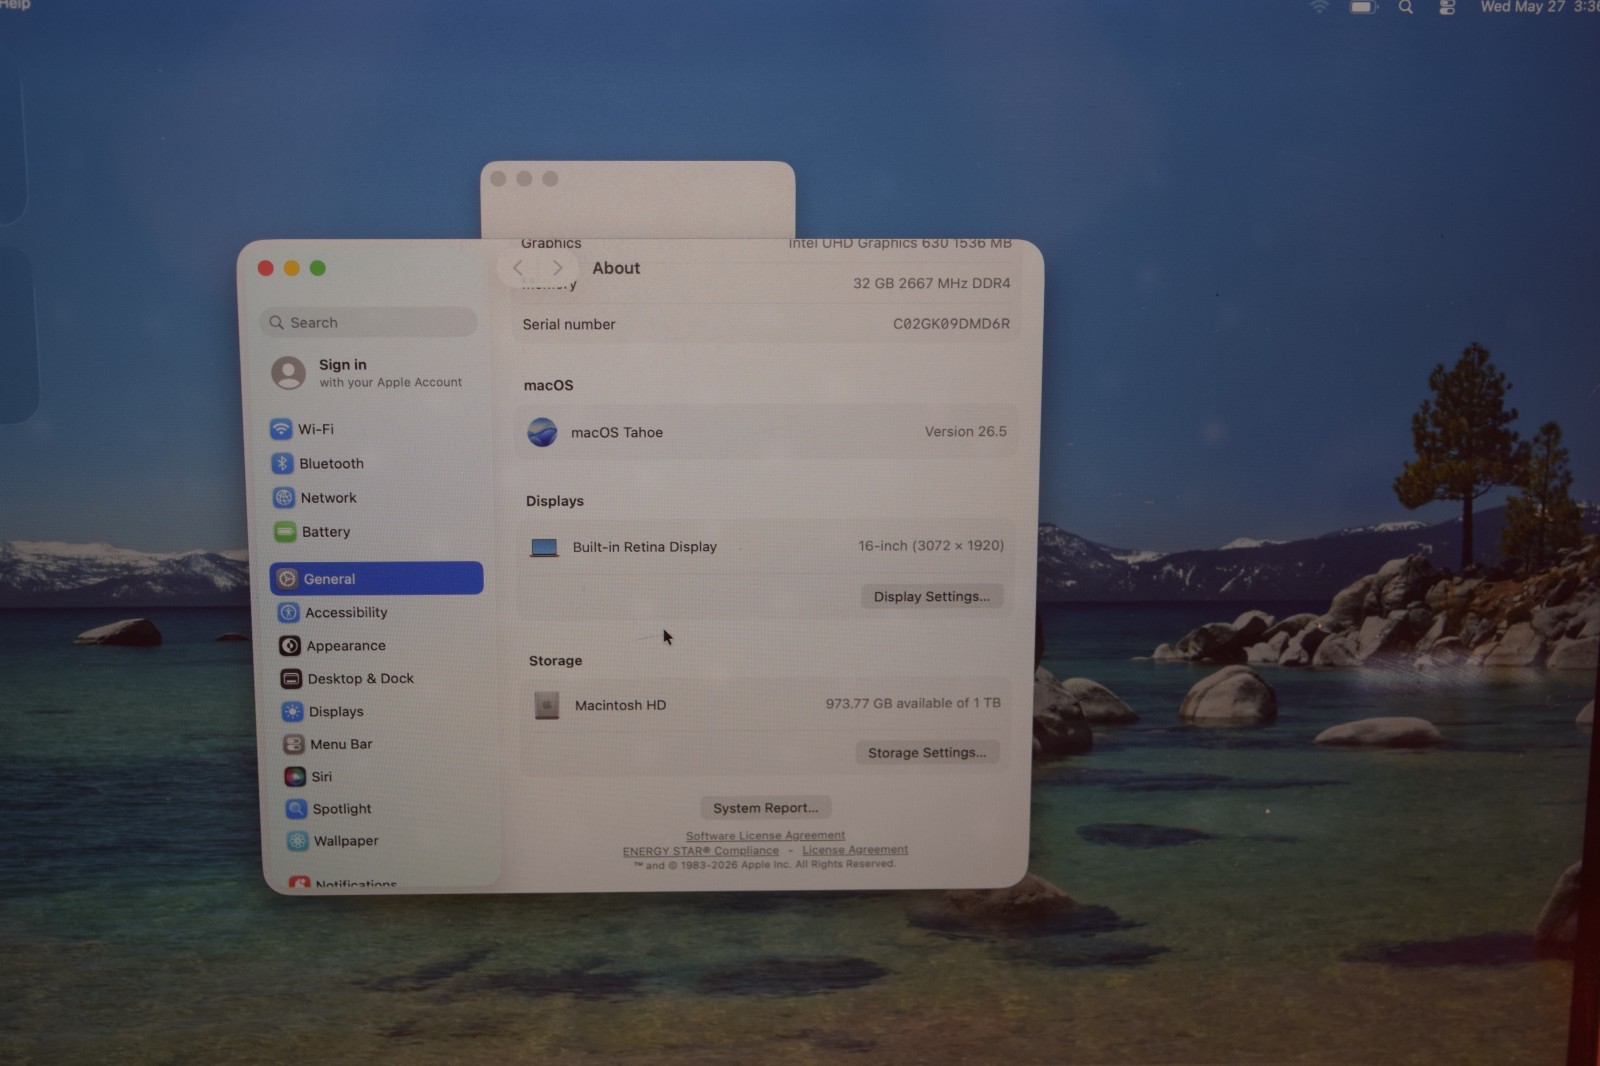The width and height of the screenshot is (1600, 1066).
Task: Click into the Search field
Action: tap(368, 322)
